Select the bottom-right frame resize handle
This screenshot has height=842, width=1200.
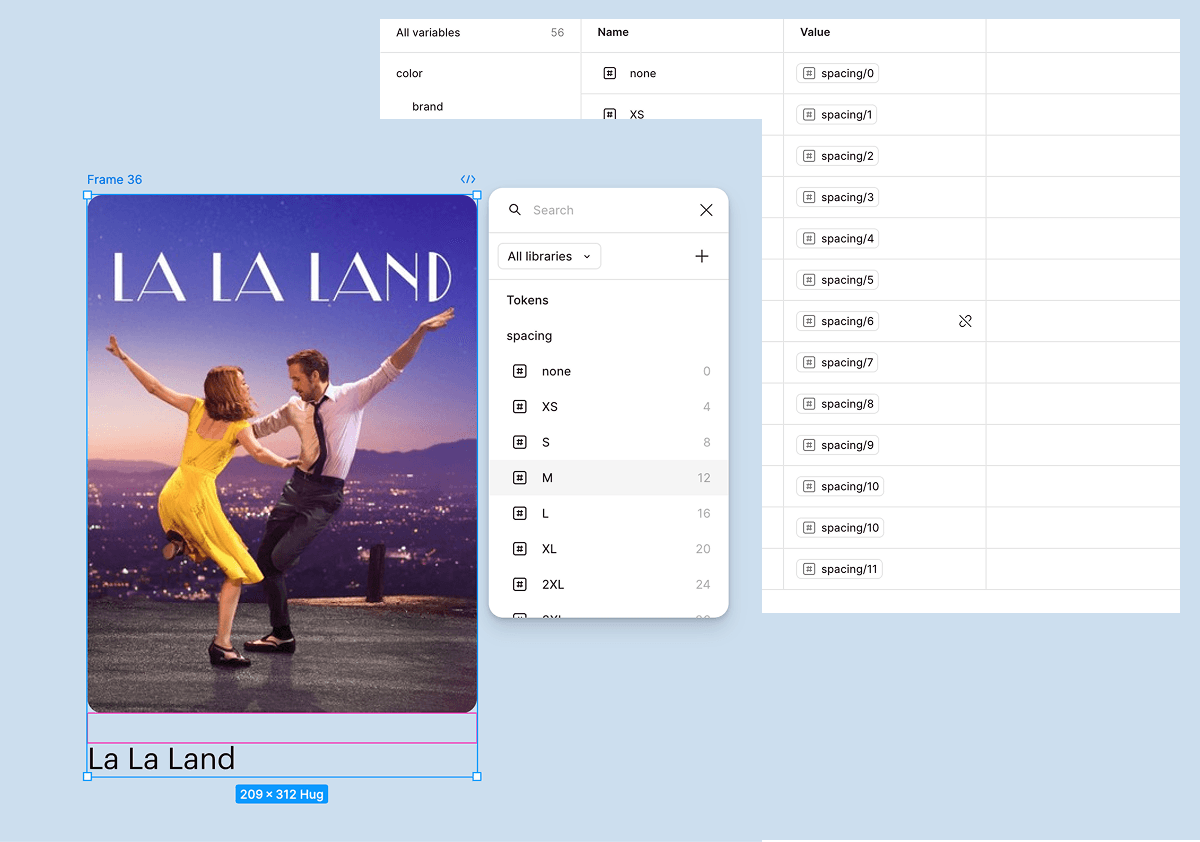click(x=477, y=776)
